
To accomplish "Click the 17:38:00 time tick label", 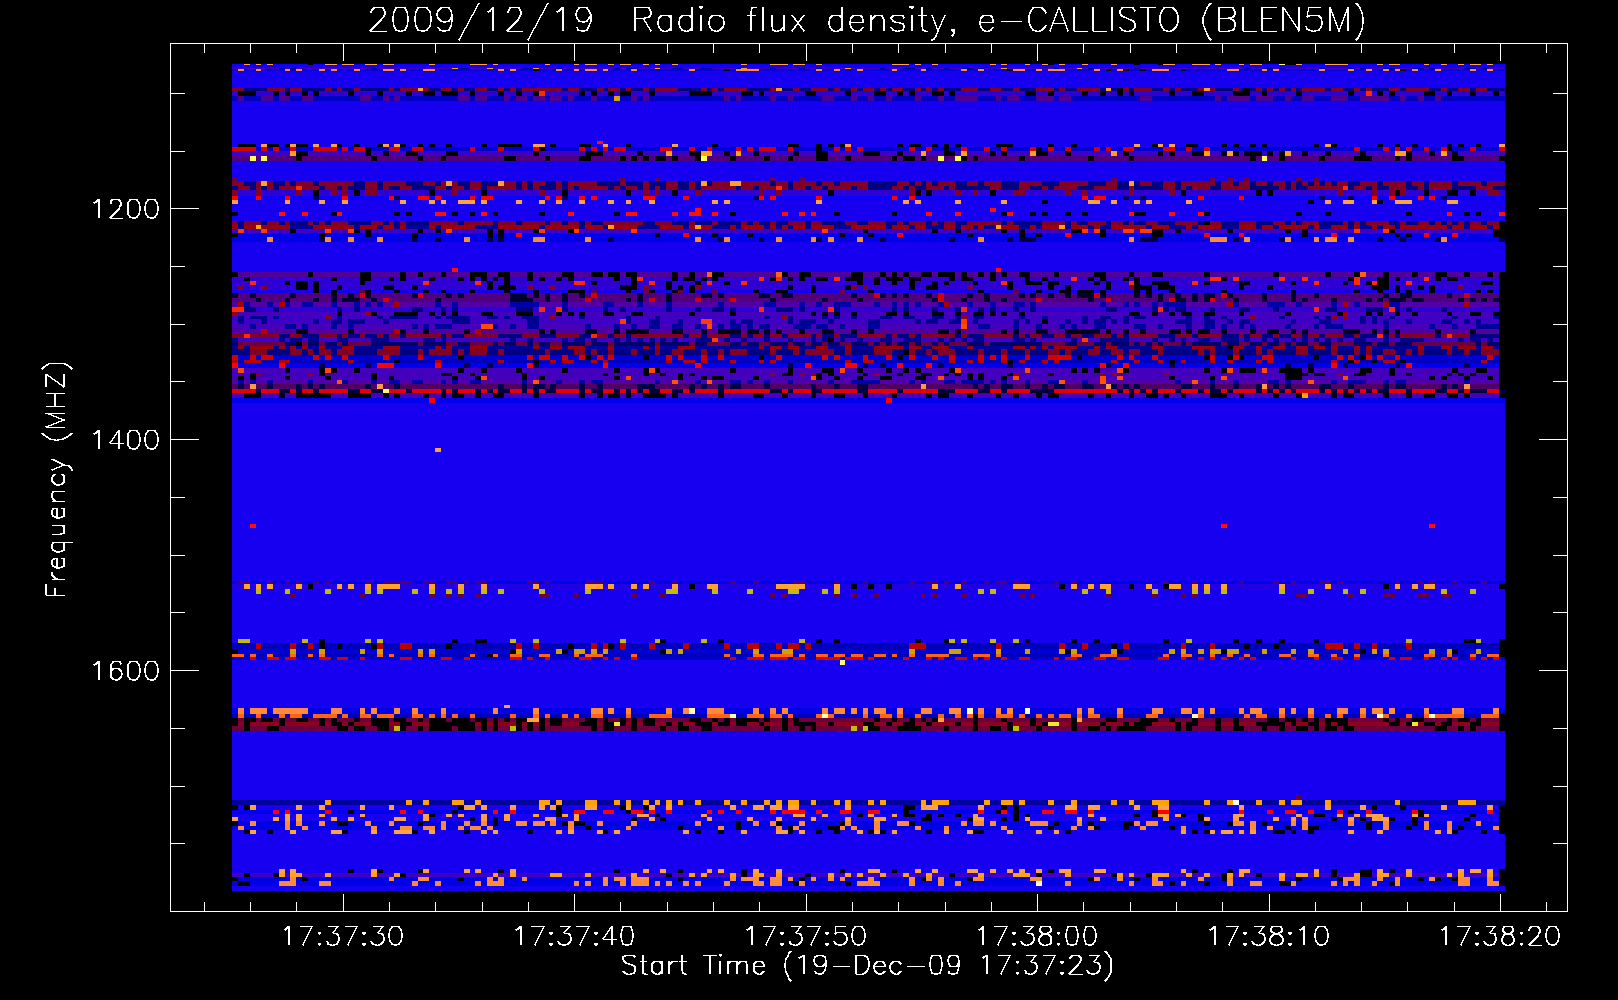I will 1037,936.
